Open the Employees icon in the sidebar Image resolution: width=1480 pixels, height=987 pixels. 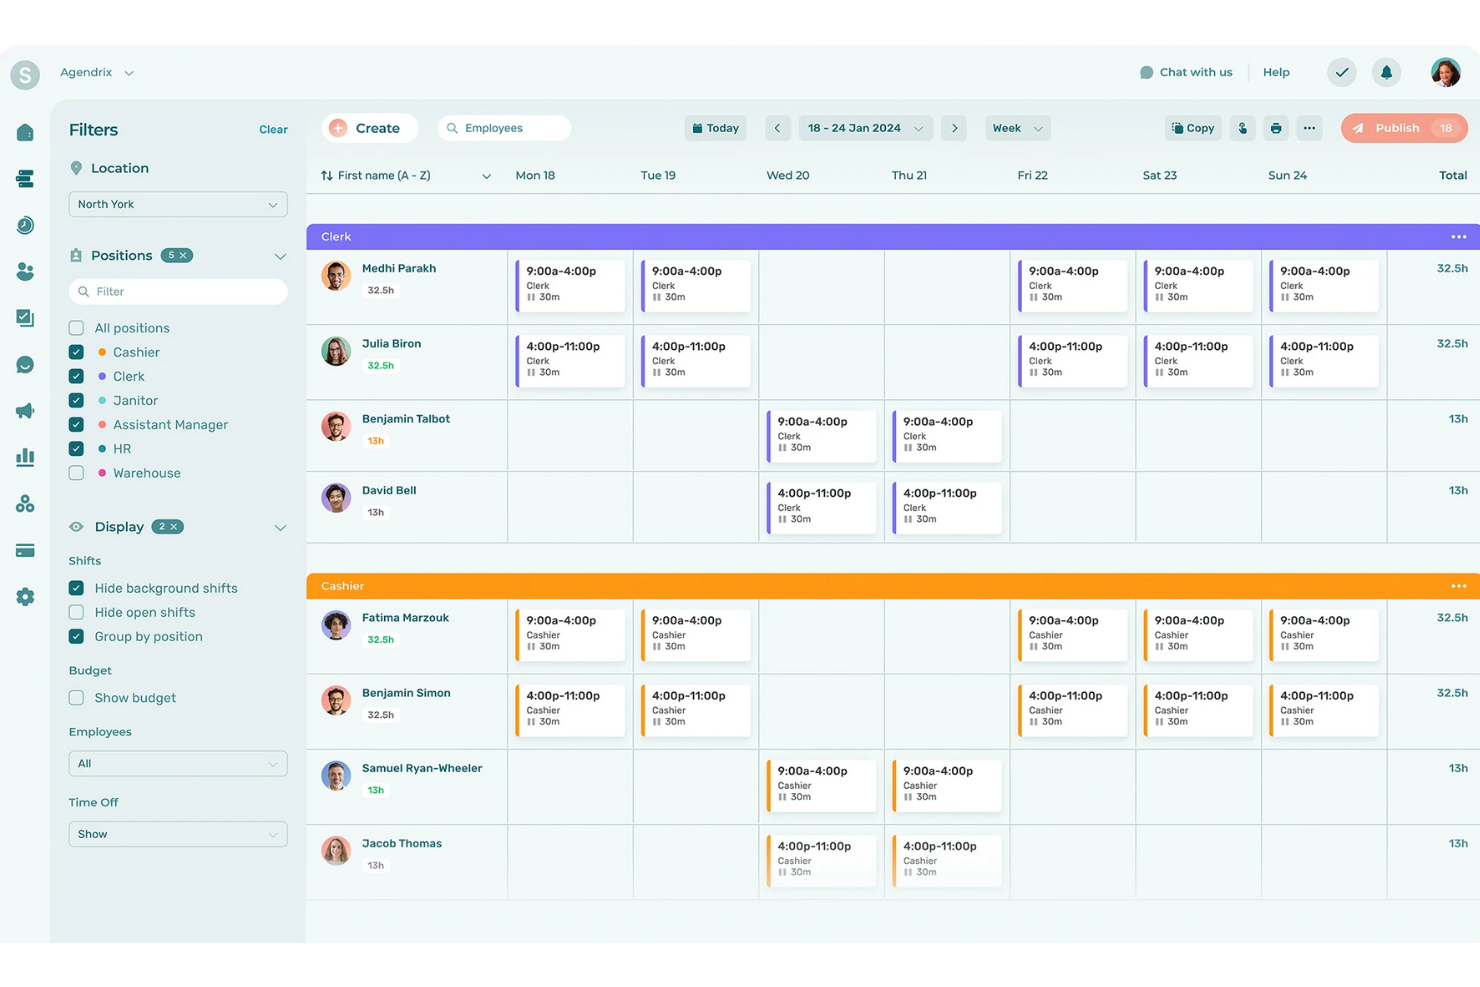point(25,271)
